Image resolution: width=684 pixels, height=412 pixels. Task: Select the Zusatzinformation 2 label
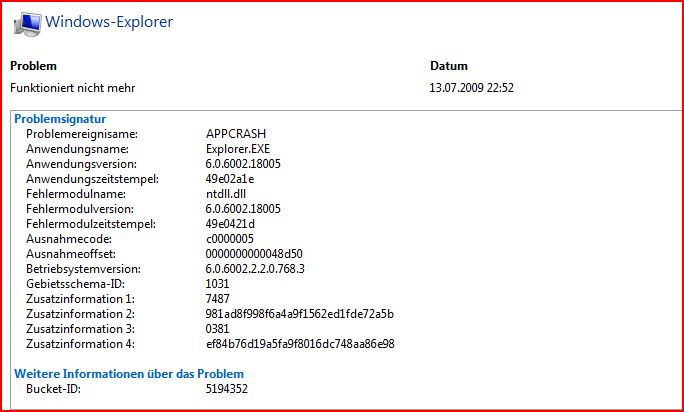click(80, 314)
